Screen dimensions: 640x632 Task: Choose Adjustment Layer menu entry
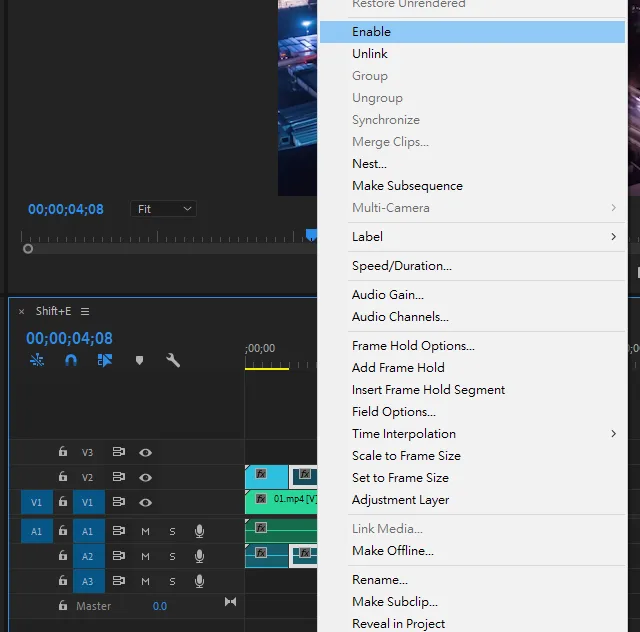pyautogui.click(x=472, y=500)
